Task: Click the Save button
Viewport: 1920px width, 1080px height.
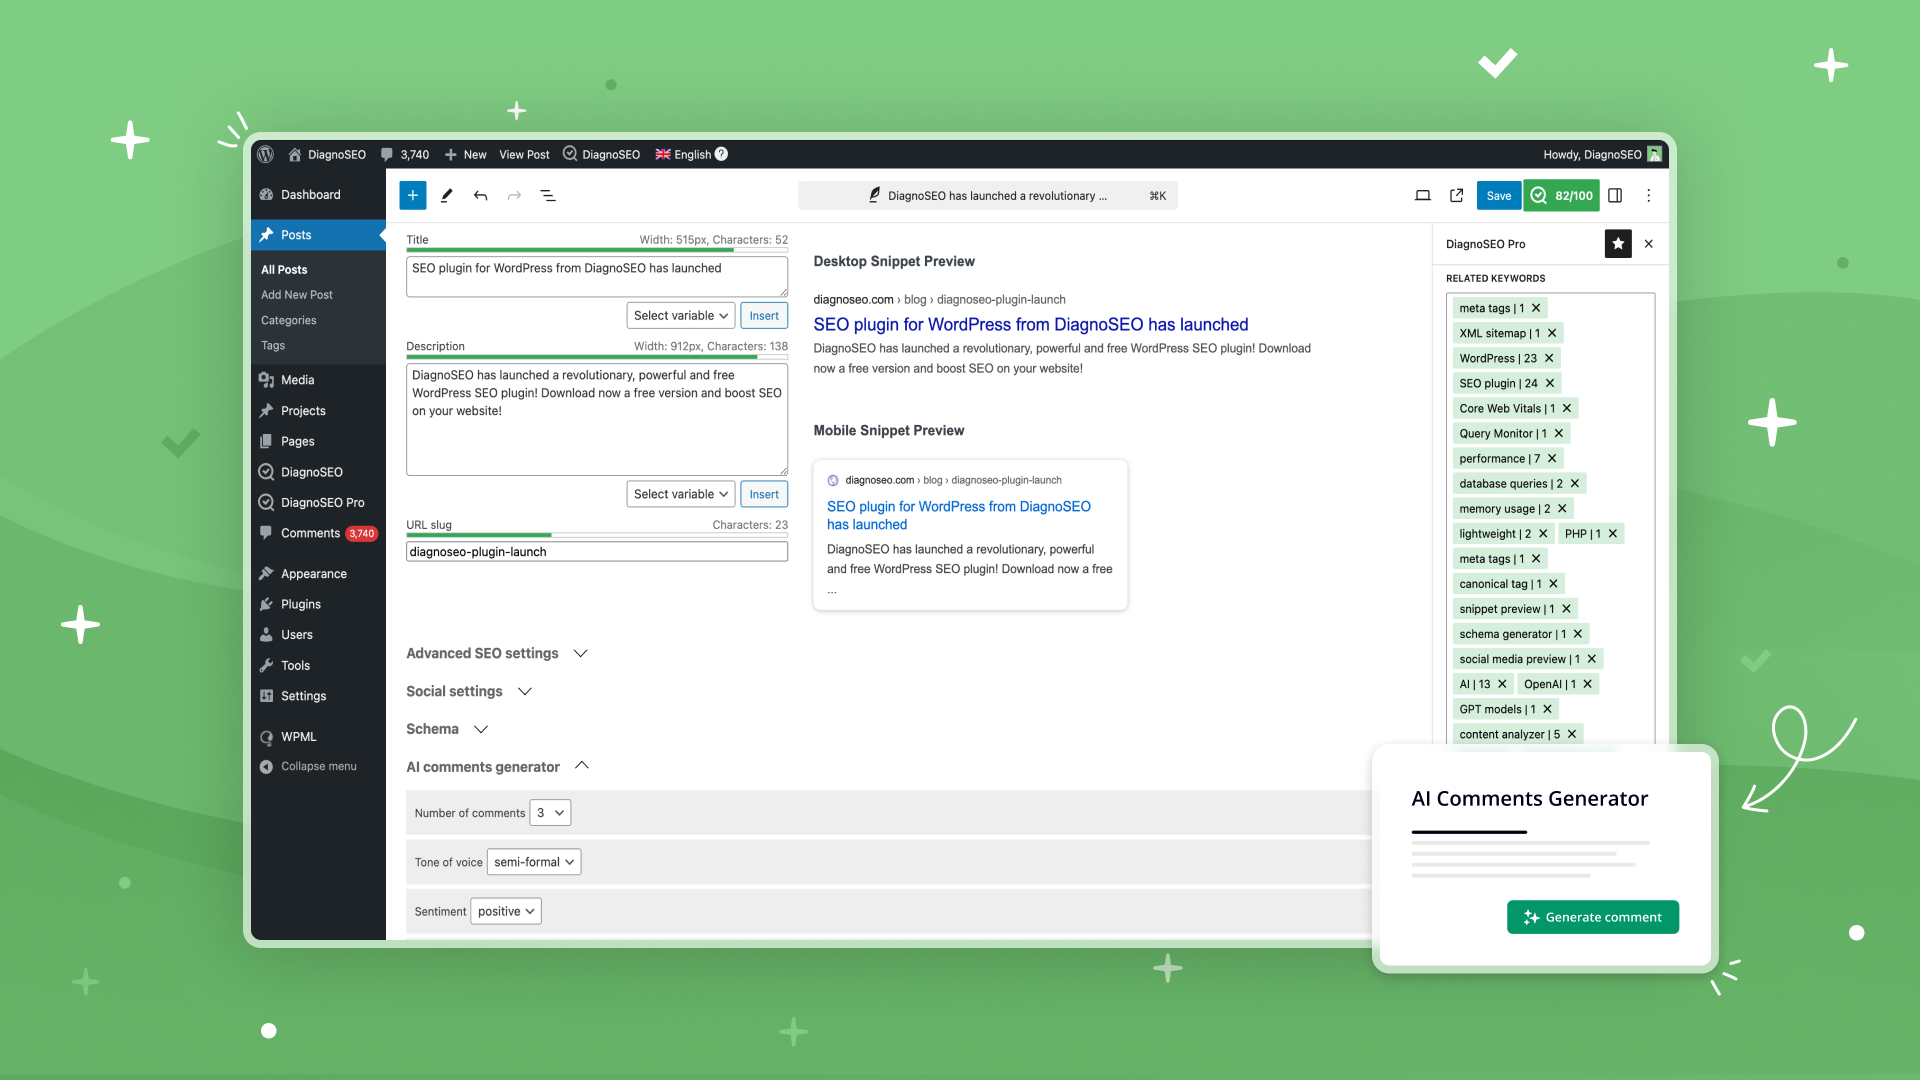Action: coord(1498,195)
